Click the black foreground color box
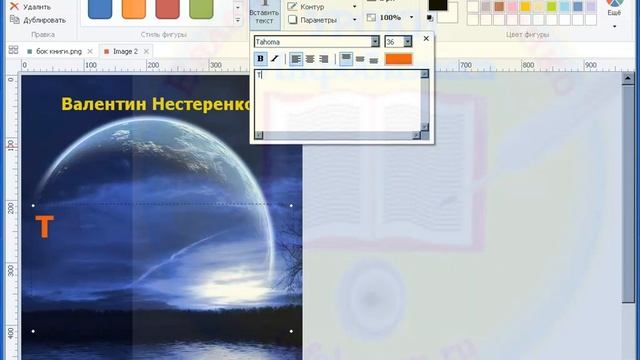Screen dimensions: 640x360 coord(438,5)
